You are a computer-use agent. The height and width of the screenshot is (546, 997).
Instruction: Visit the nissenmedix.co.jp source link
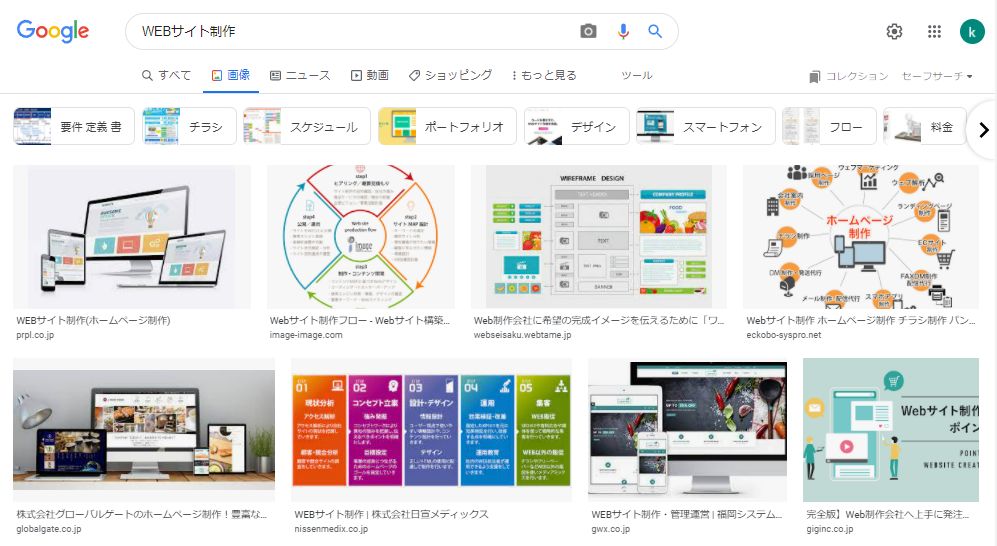tap(331, 528)
